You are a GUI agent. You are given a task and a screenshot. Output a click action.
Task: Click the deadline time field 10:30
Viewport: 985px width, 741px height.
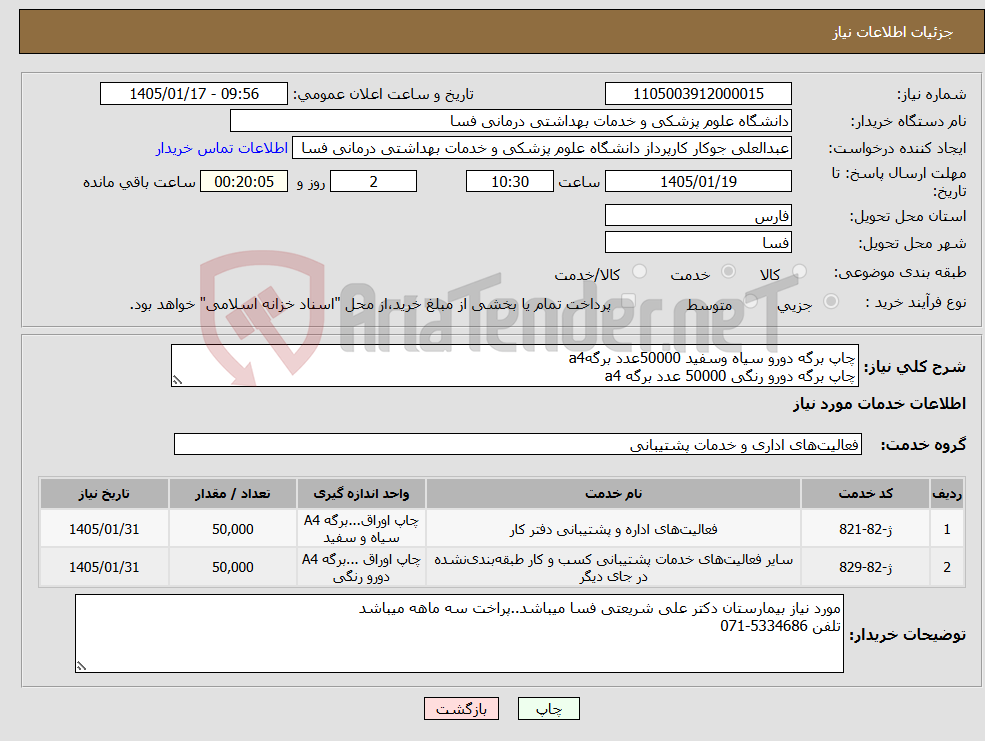coord(509,181)
